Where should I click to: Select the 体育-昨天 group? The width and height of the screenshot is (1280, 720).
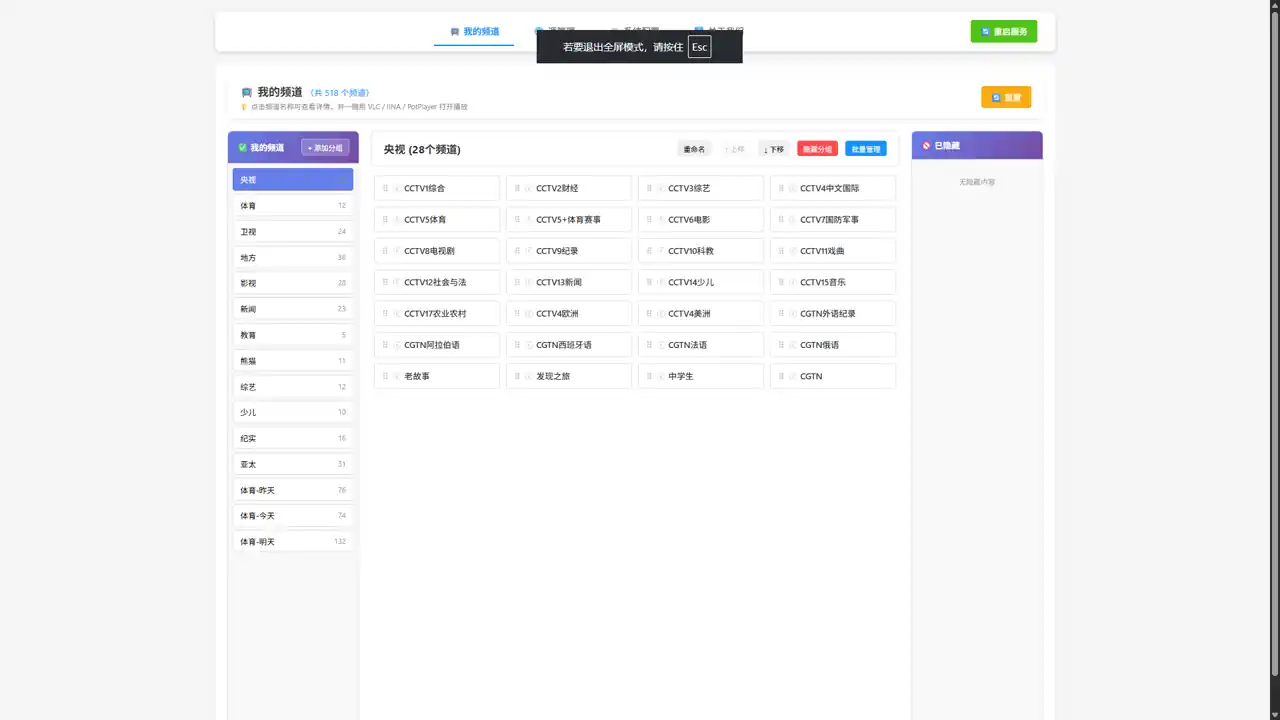coord(293,490)
